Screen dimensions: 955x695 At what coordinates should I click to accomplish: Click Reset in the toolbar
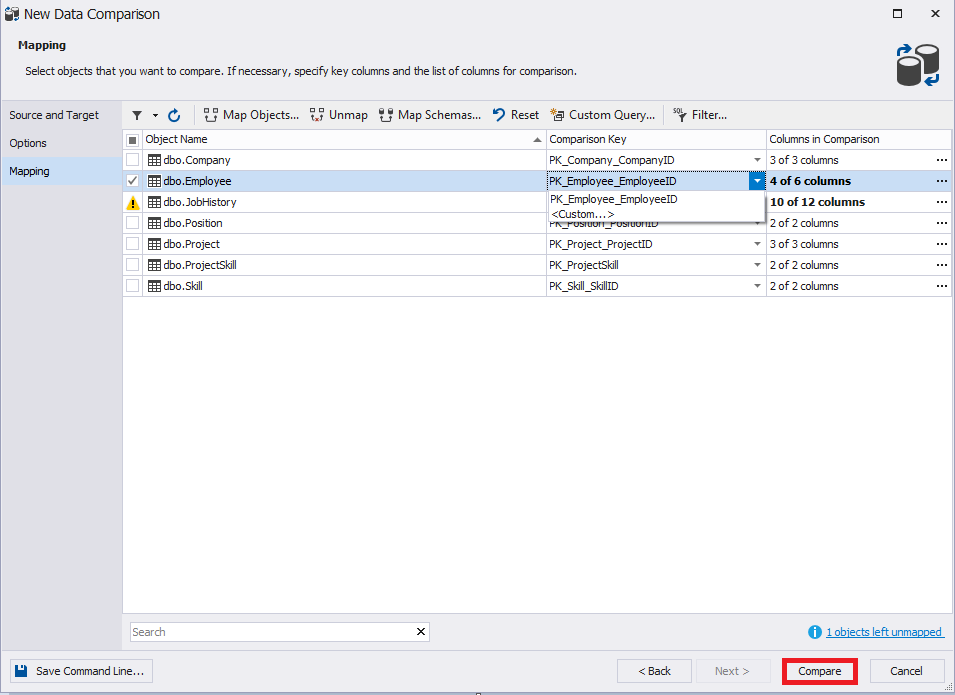coord(516,115)
